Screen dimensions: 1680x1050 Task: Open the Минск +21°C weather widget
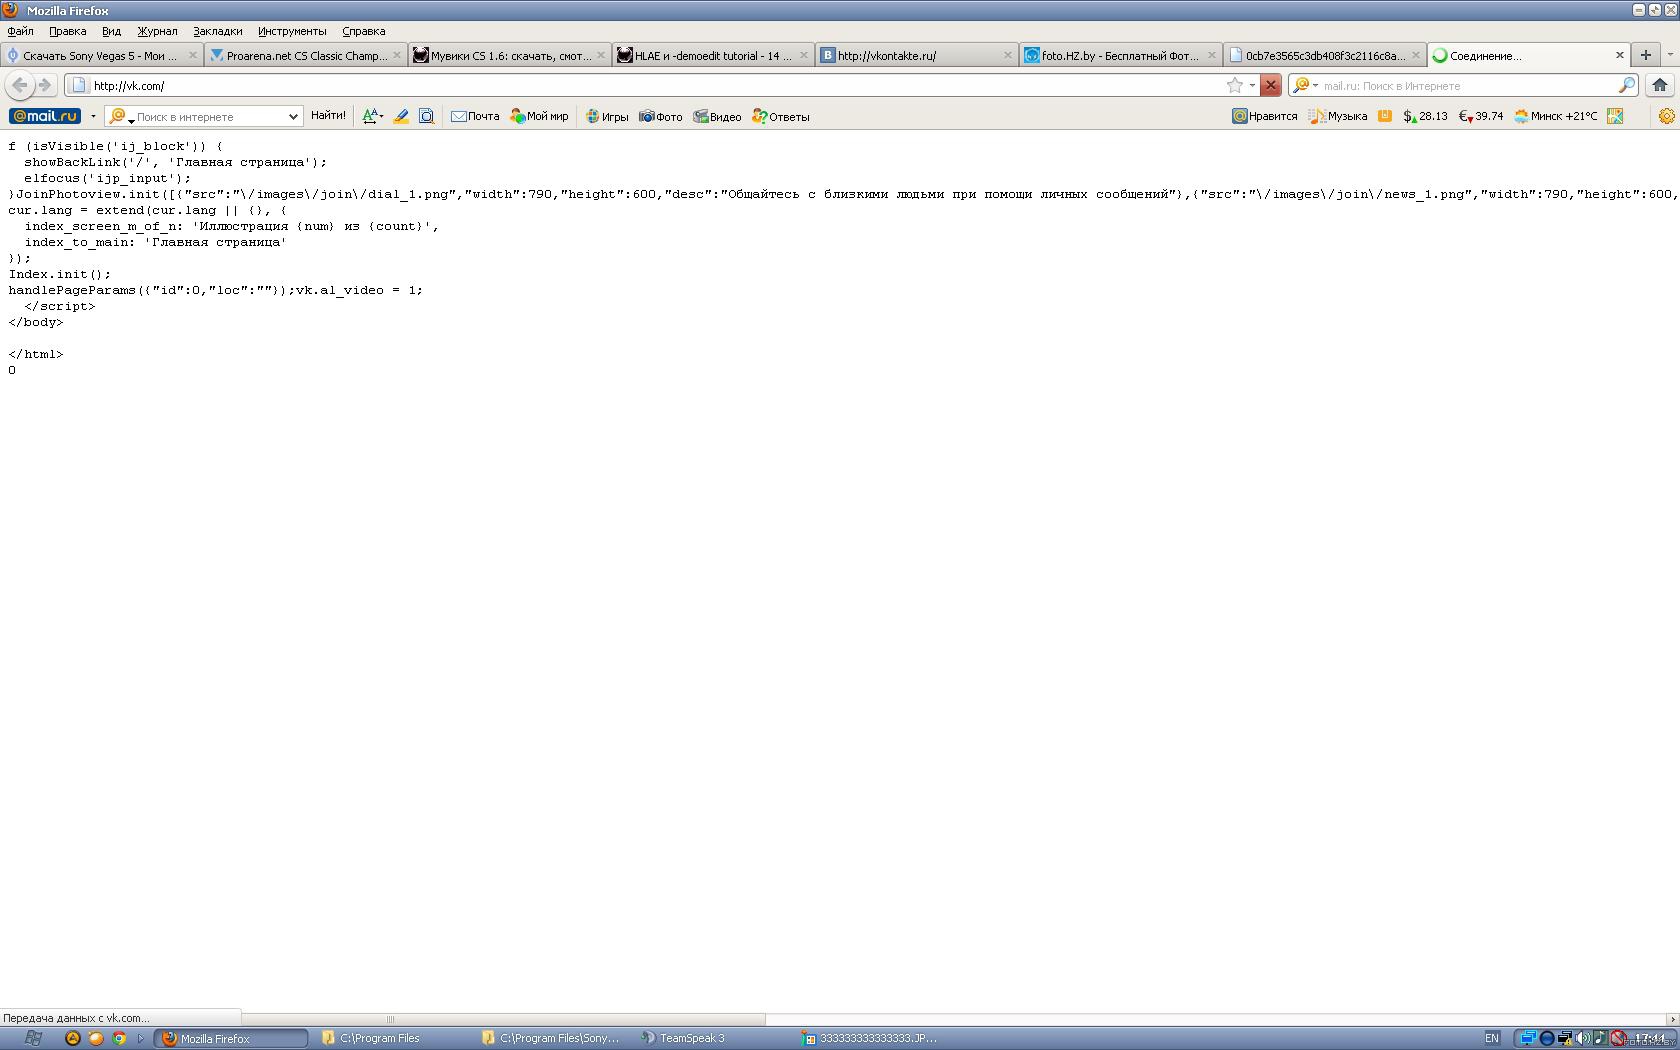(1555, 116)
